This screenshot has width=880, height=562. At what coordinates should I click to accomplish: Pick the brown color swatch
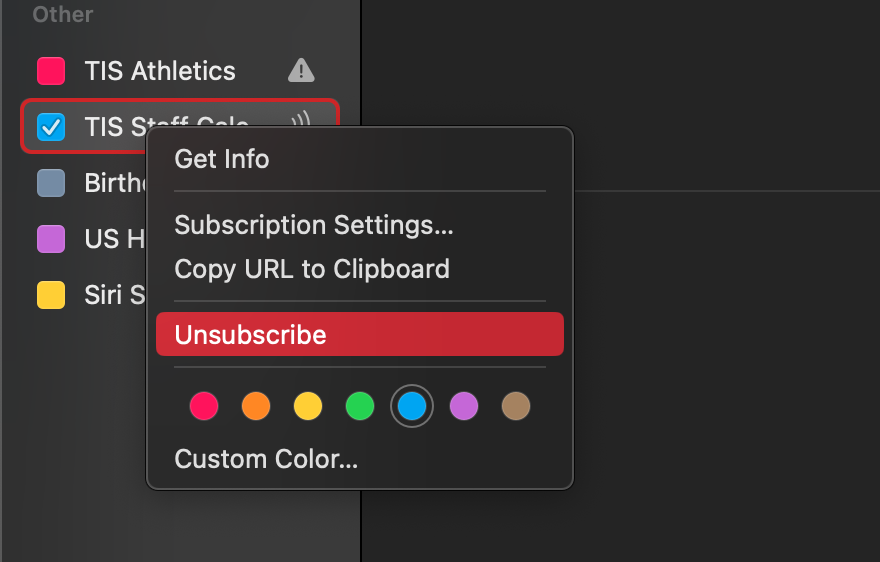coord(516,406)
